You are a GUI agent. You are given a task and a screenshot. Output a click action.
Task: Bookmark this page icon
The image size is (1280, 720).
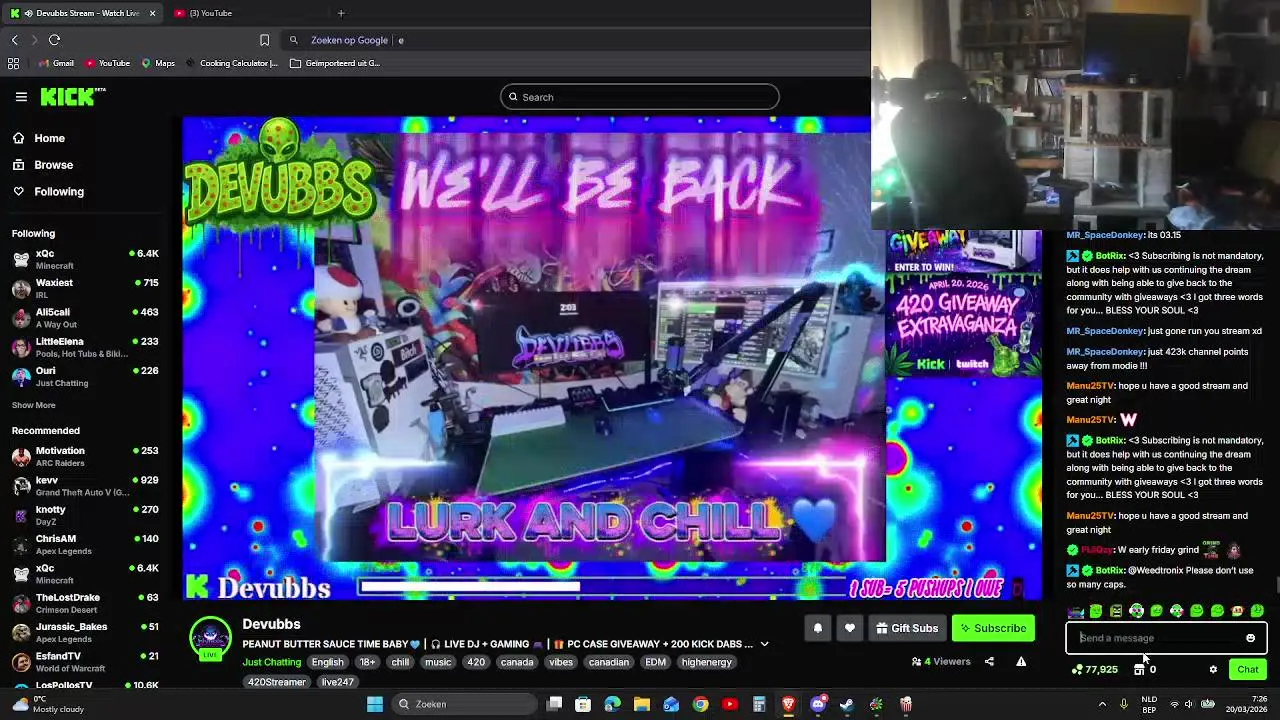(264, 40)
